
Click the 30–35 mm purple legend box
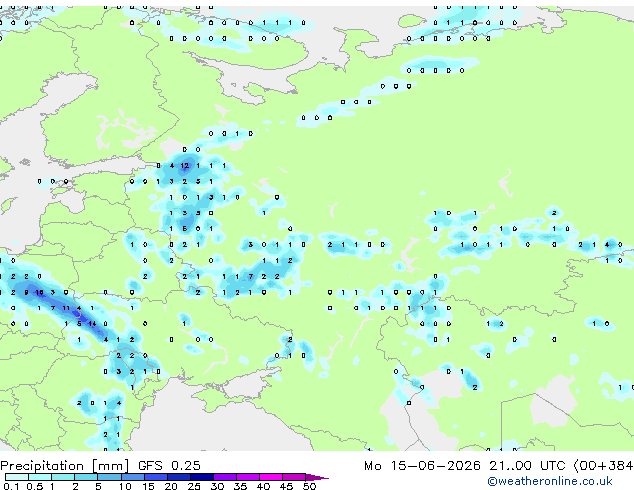tap(225, 477)
